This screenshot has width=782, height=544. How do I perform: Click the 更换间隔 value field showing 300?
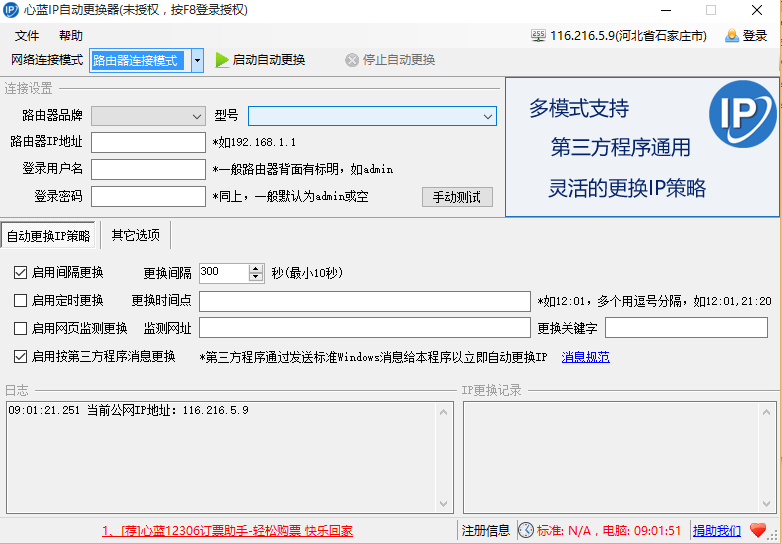pos(224,273)
